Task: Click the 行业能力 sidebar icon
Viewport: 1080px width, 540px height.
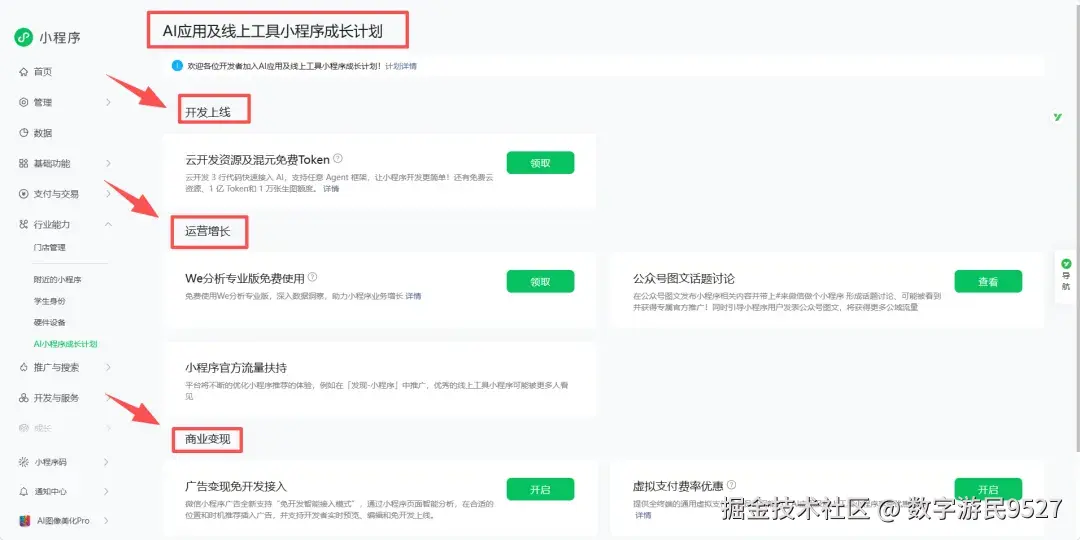Action: click(x=23, y=225)
